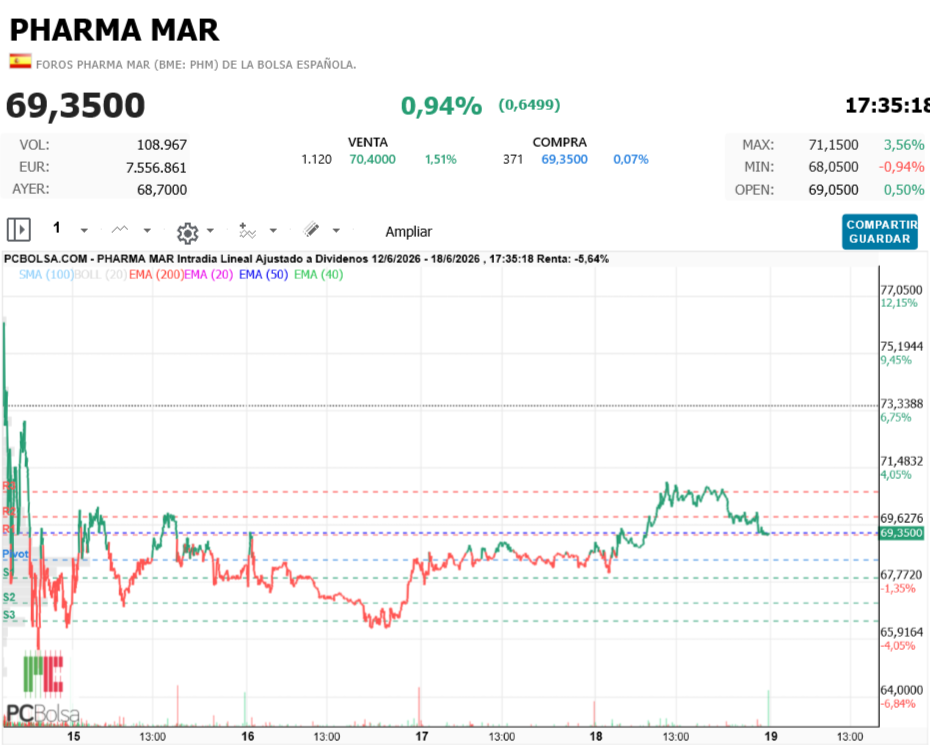Click the Spanish flag icon
930x745 pixels.
[20, 62]
